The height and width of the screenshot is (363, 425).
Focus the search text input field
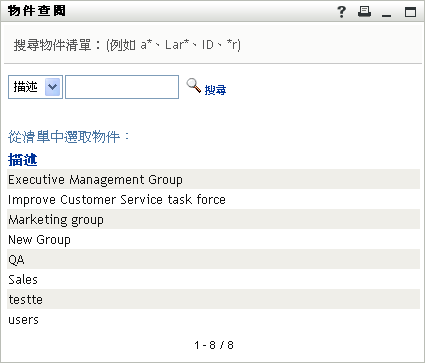[122, 87]
